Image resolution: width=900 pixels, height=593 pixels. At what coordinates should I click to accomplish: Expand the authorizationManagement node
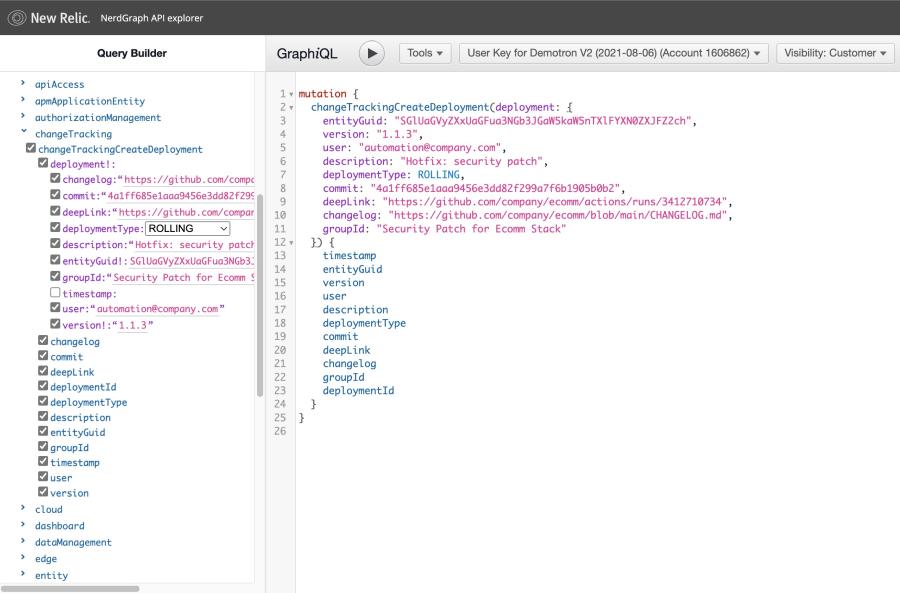(x=23, y=116)
